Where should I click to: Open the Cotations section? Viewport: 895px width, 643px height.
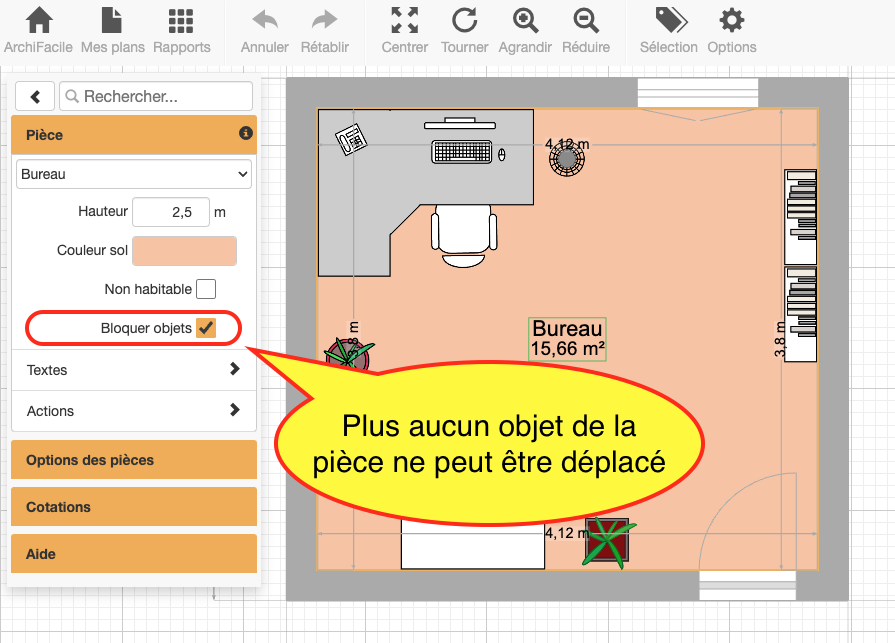pyautogui.click(x=133, y=507)
